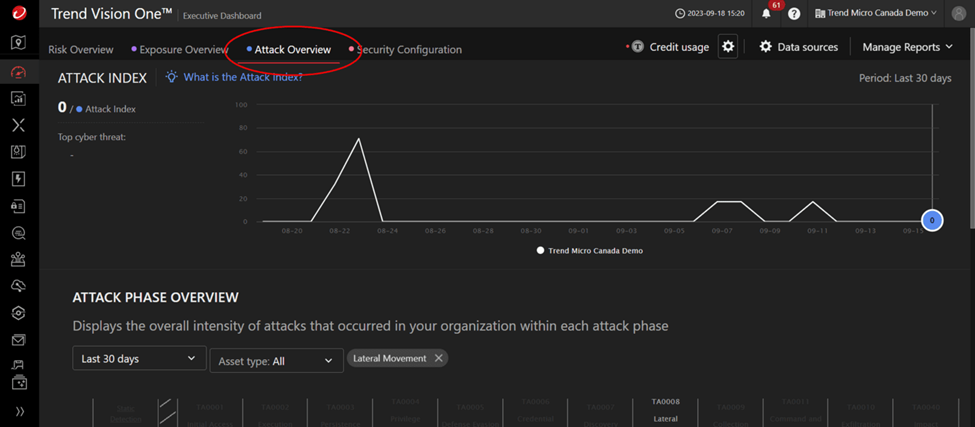Click the Trend Vision One title
Image resolution: width=975 pixels, height=427 pixels.
pos(111,14)
